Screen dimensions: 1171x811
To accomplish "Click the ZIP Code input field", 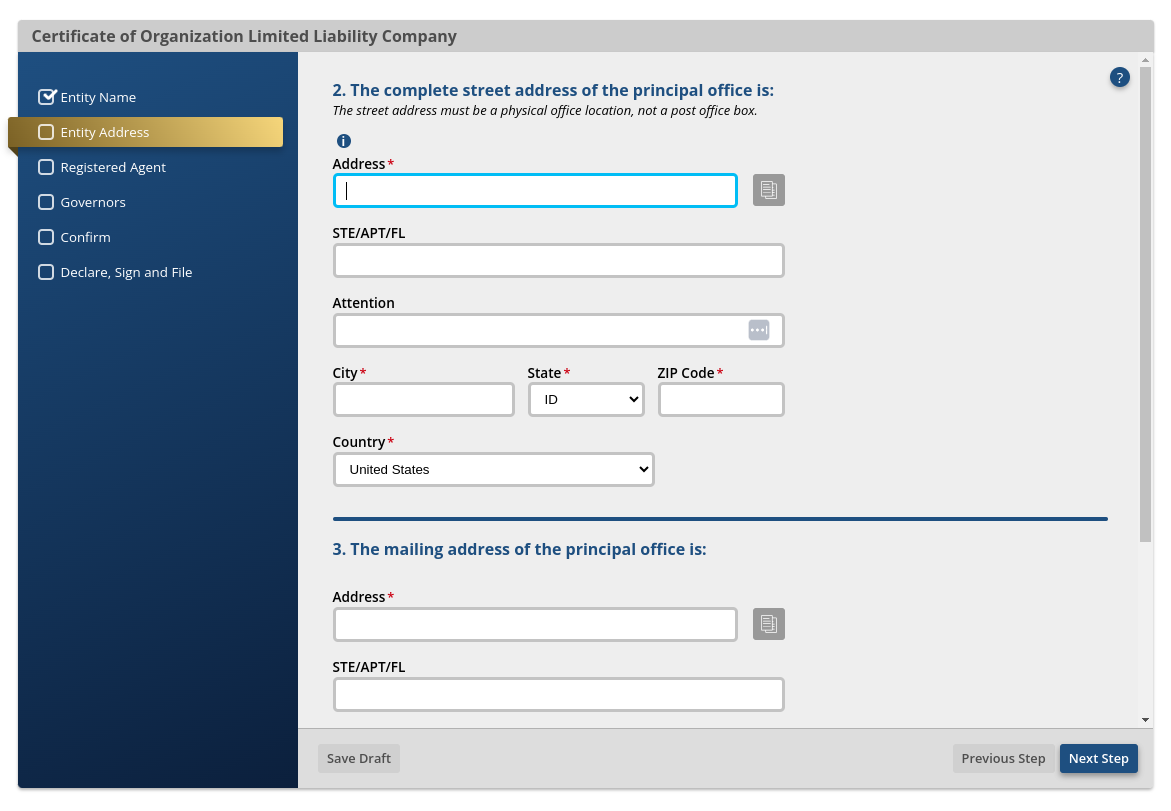I will point(720,399).
